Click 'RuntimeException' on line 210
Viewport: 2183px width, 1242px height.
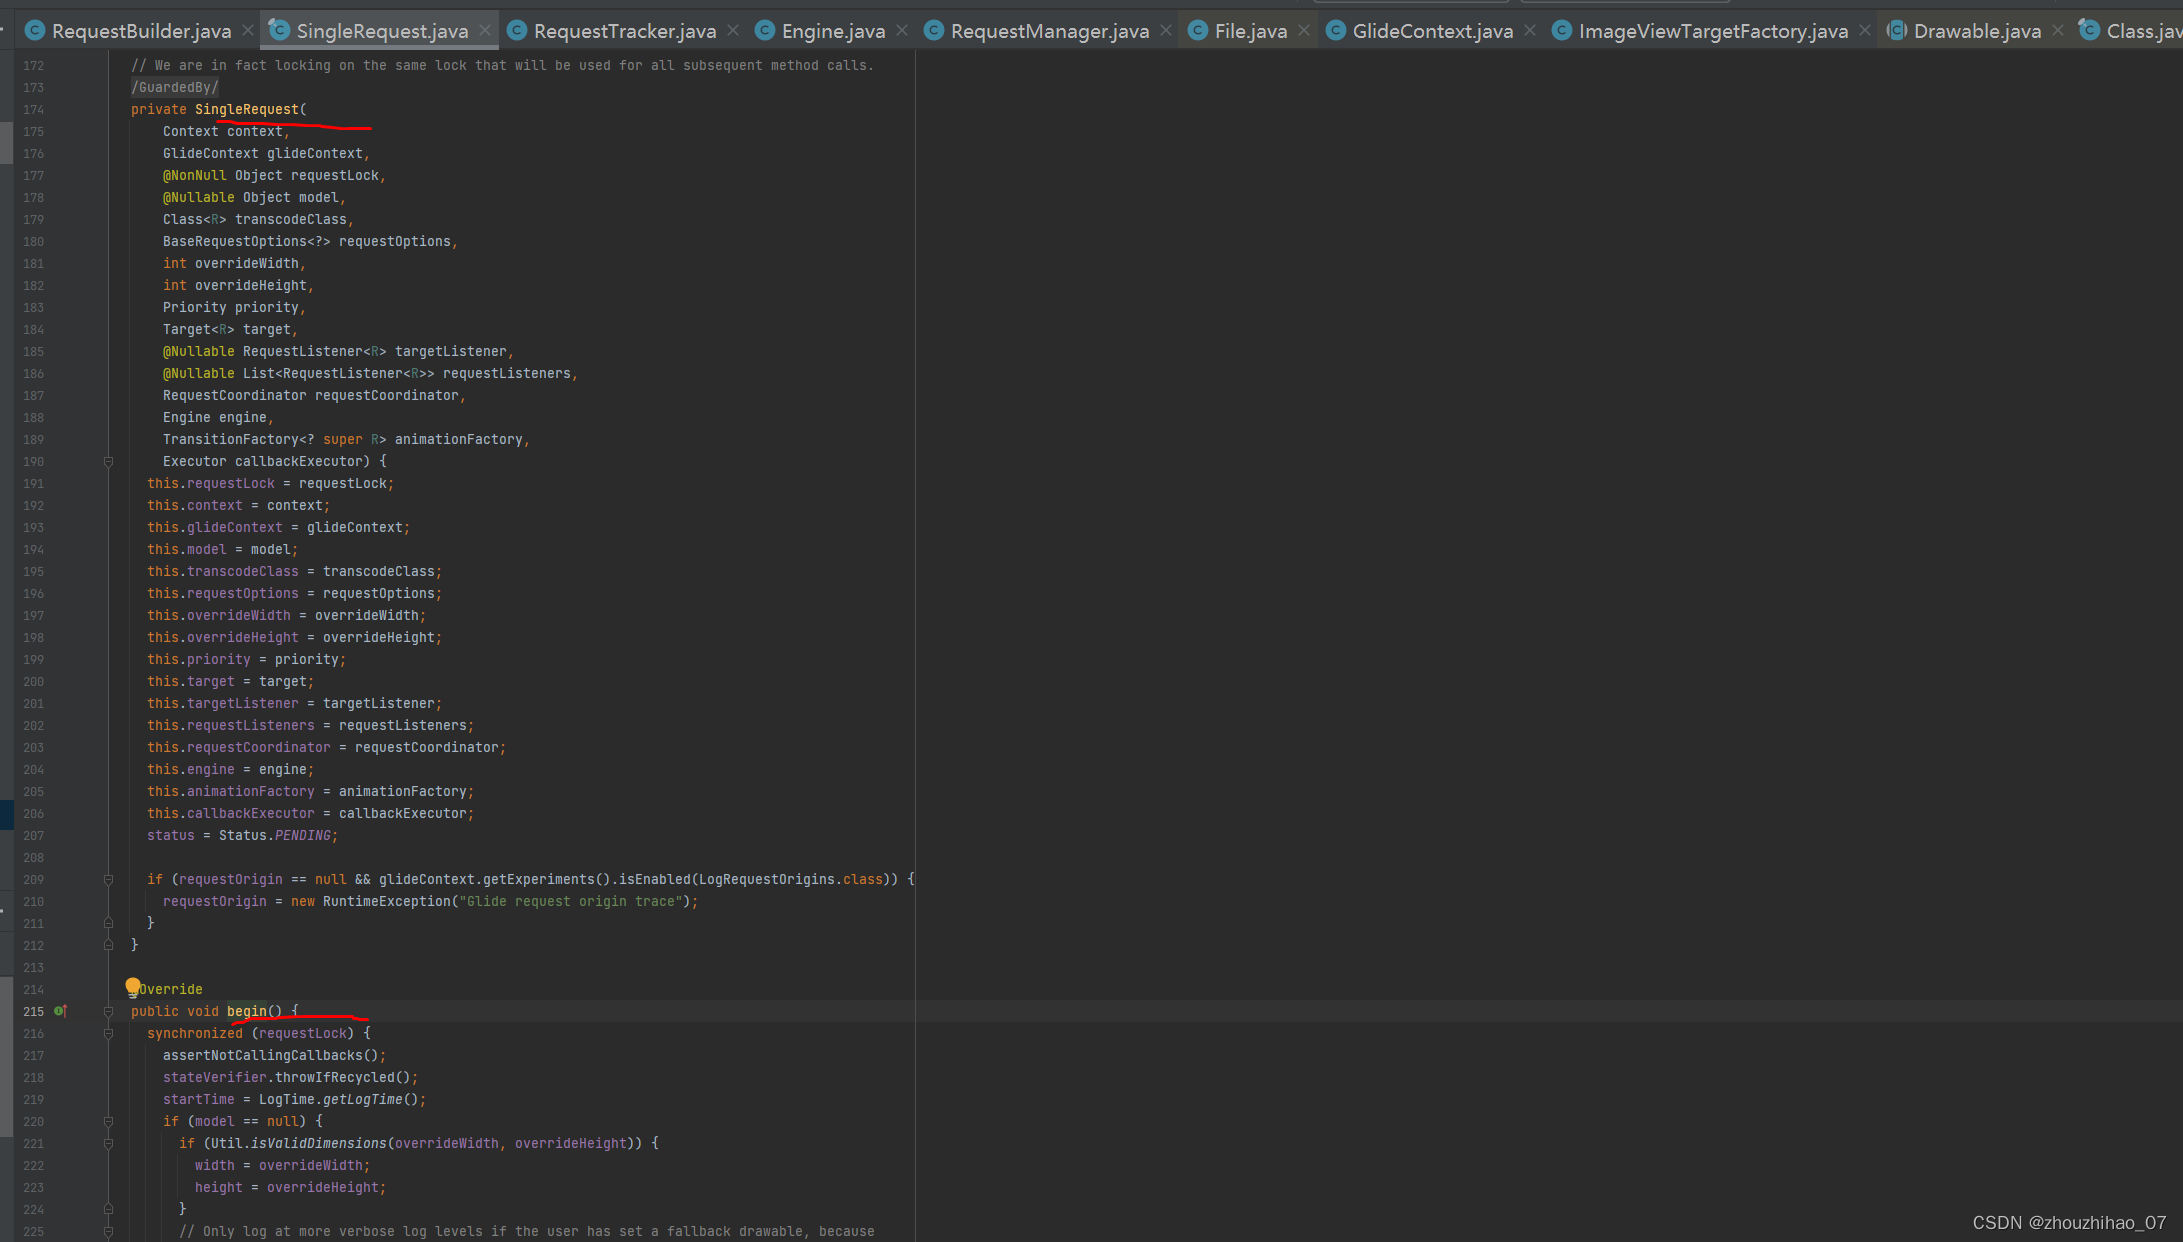pyautogui.click(x=386, y=901)
